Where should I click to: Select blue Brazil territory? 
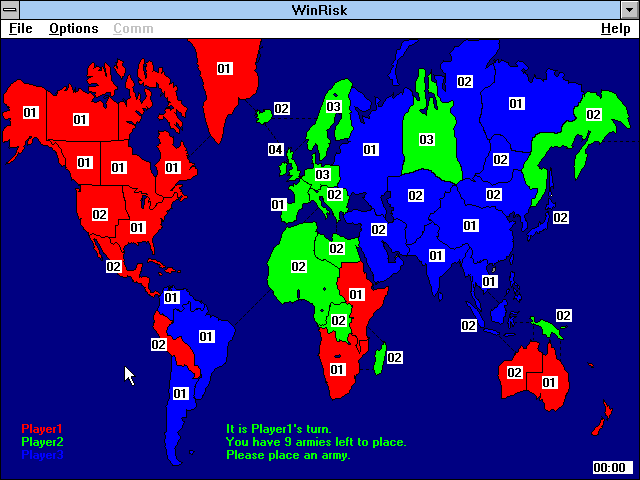point(206,337)
